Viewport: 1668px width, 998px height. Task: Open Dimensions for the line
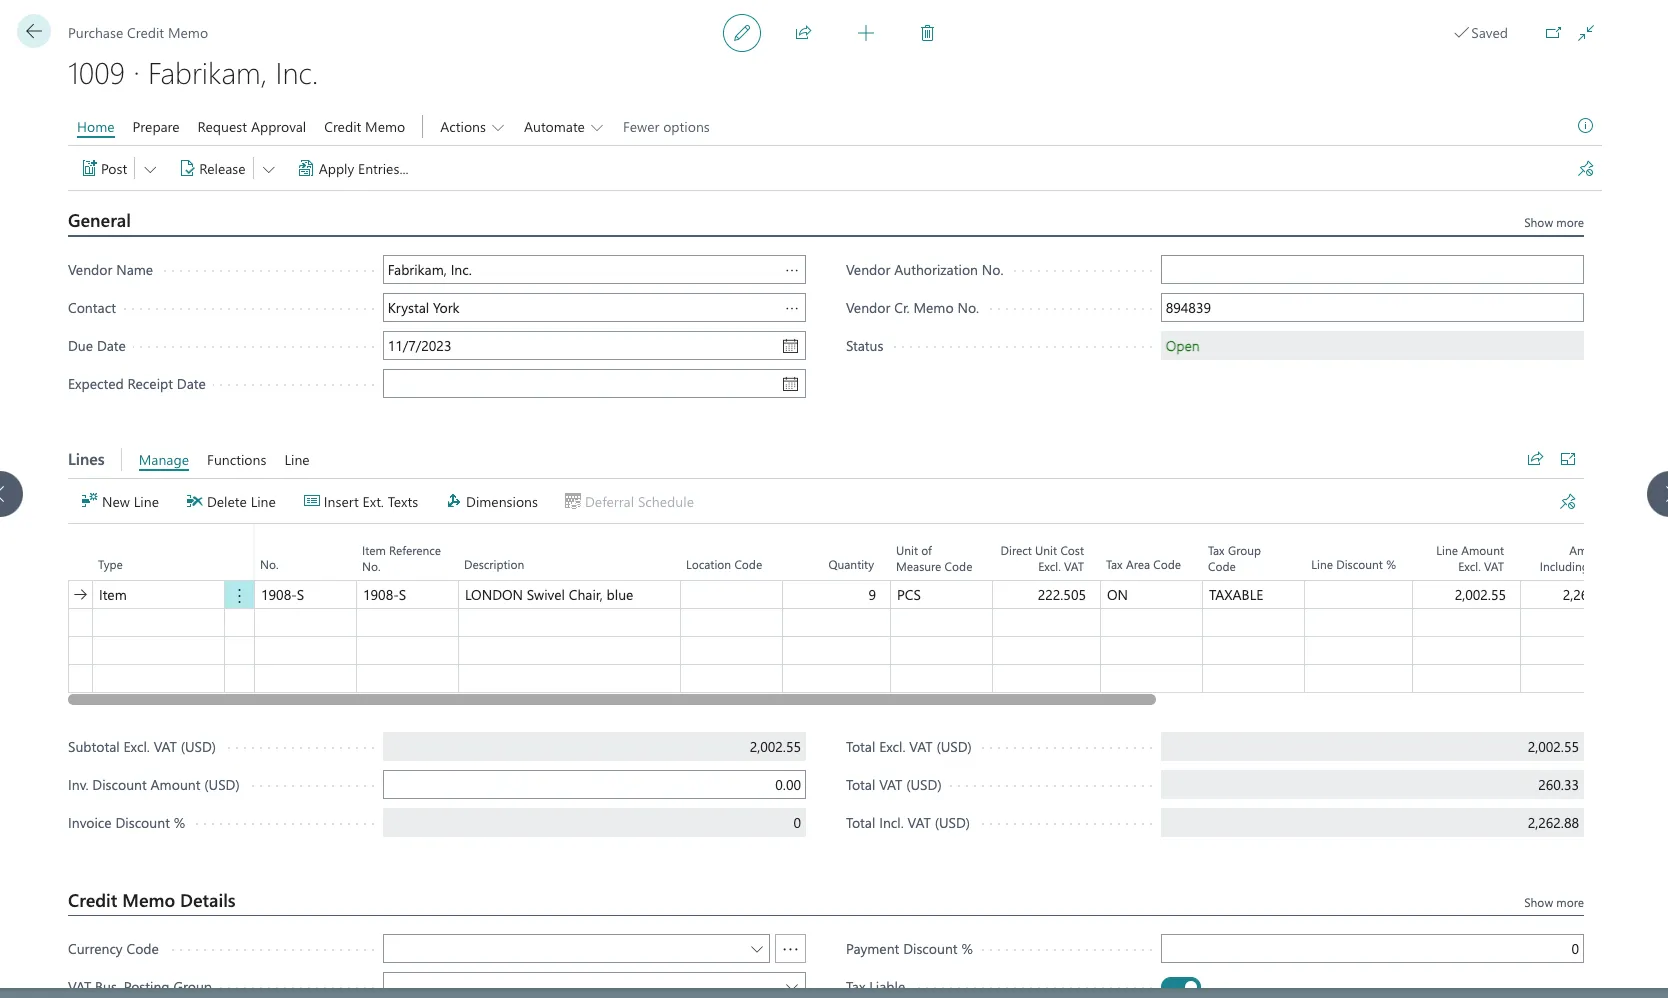[492, 502]
